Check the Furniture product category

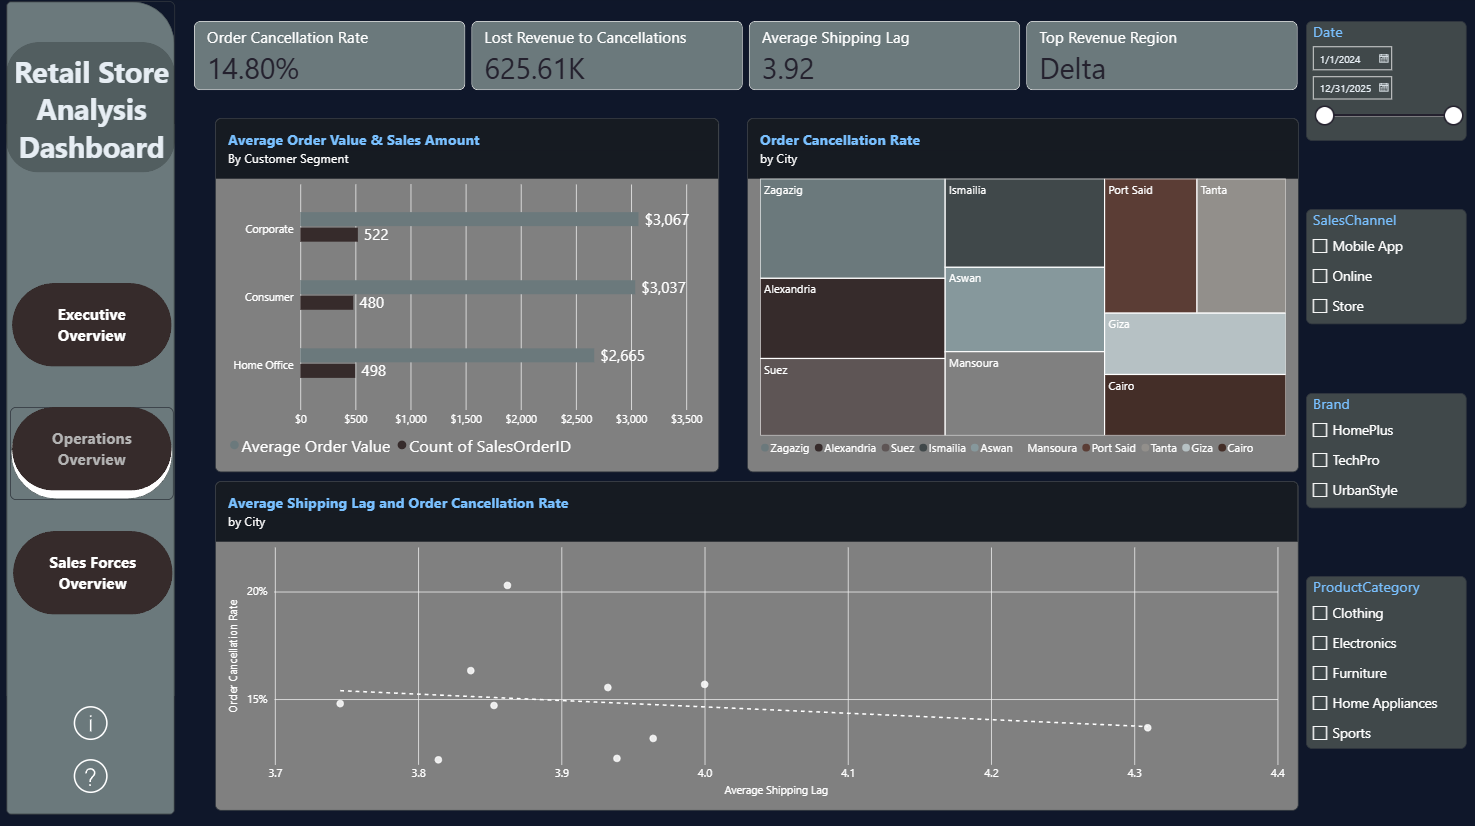pyautogui.click(x=1320, y=673)
